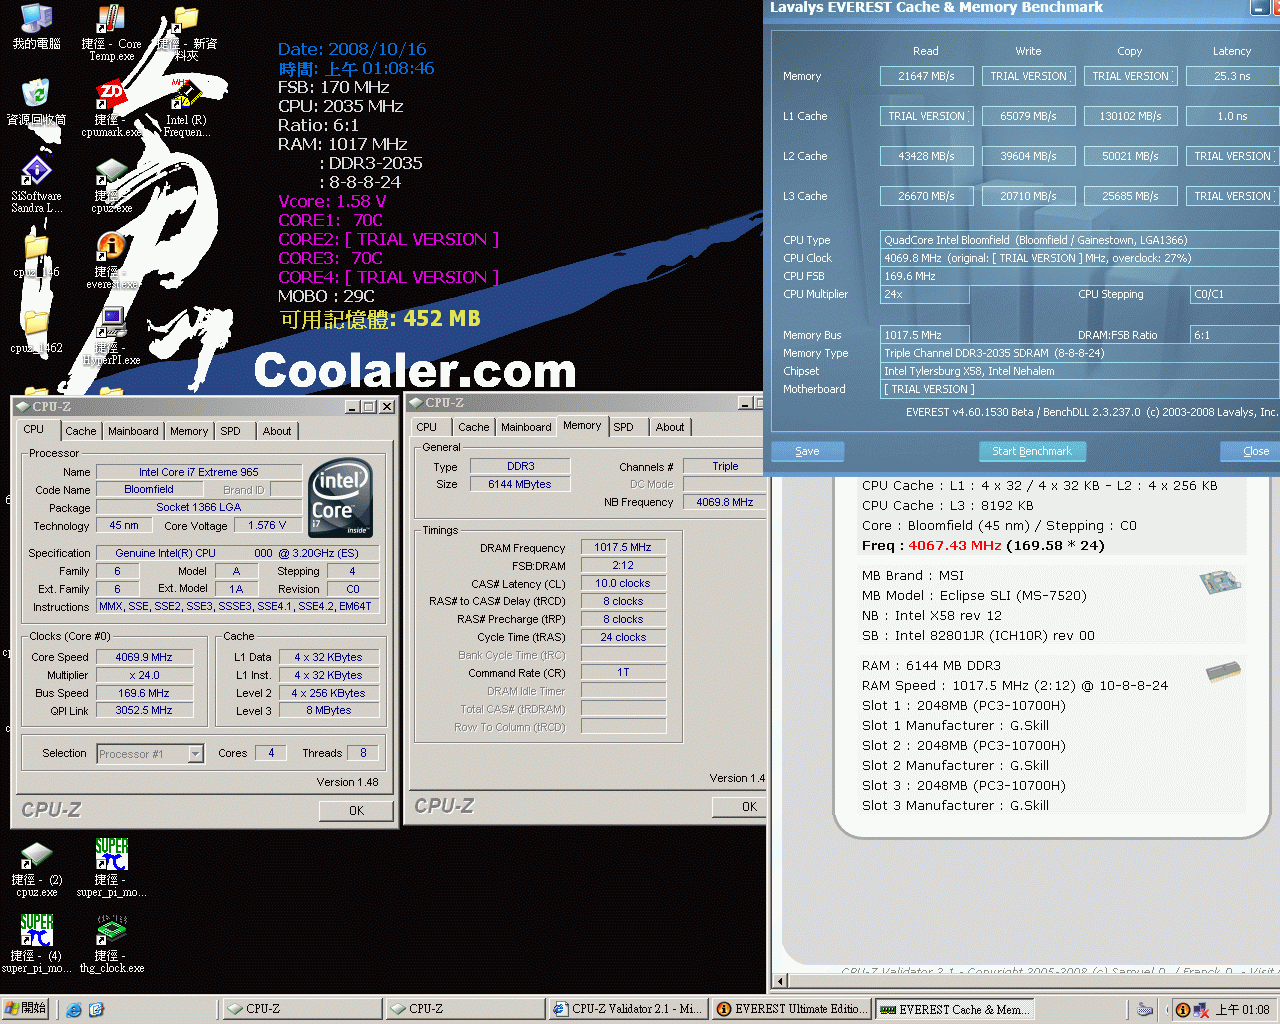Switch to Cache tab in left CPU-Z window
The width and height of the screenshot is (1280, 1024).
click(x=81, y=431)
